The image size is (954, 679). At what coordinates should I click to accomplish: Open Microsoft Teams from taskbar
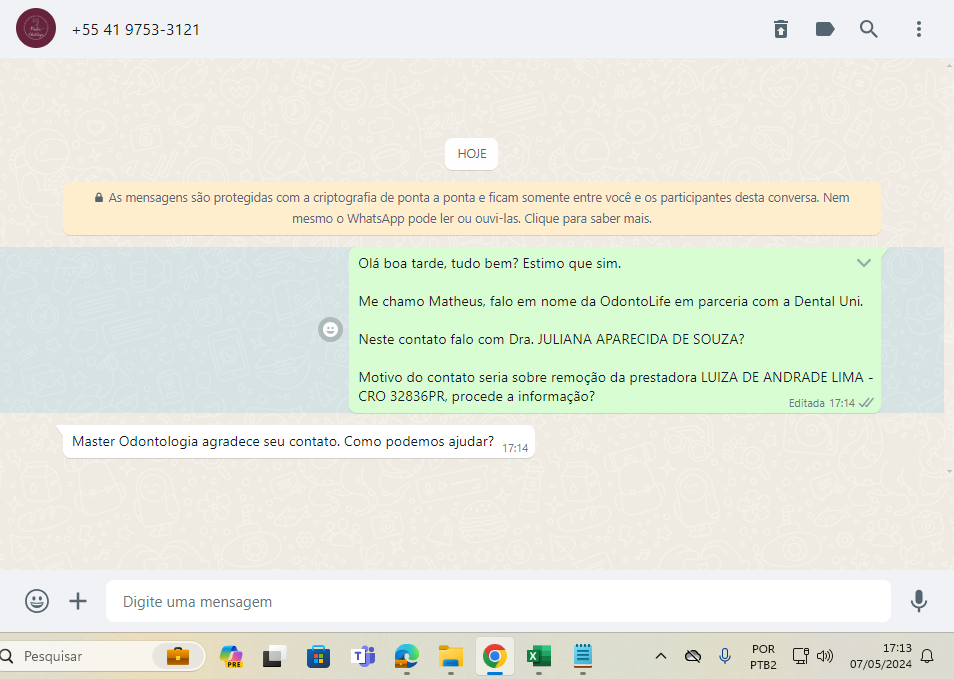[363, 656]
